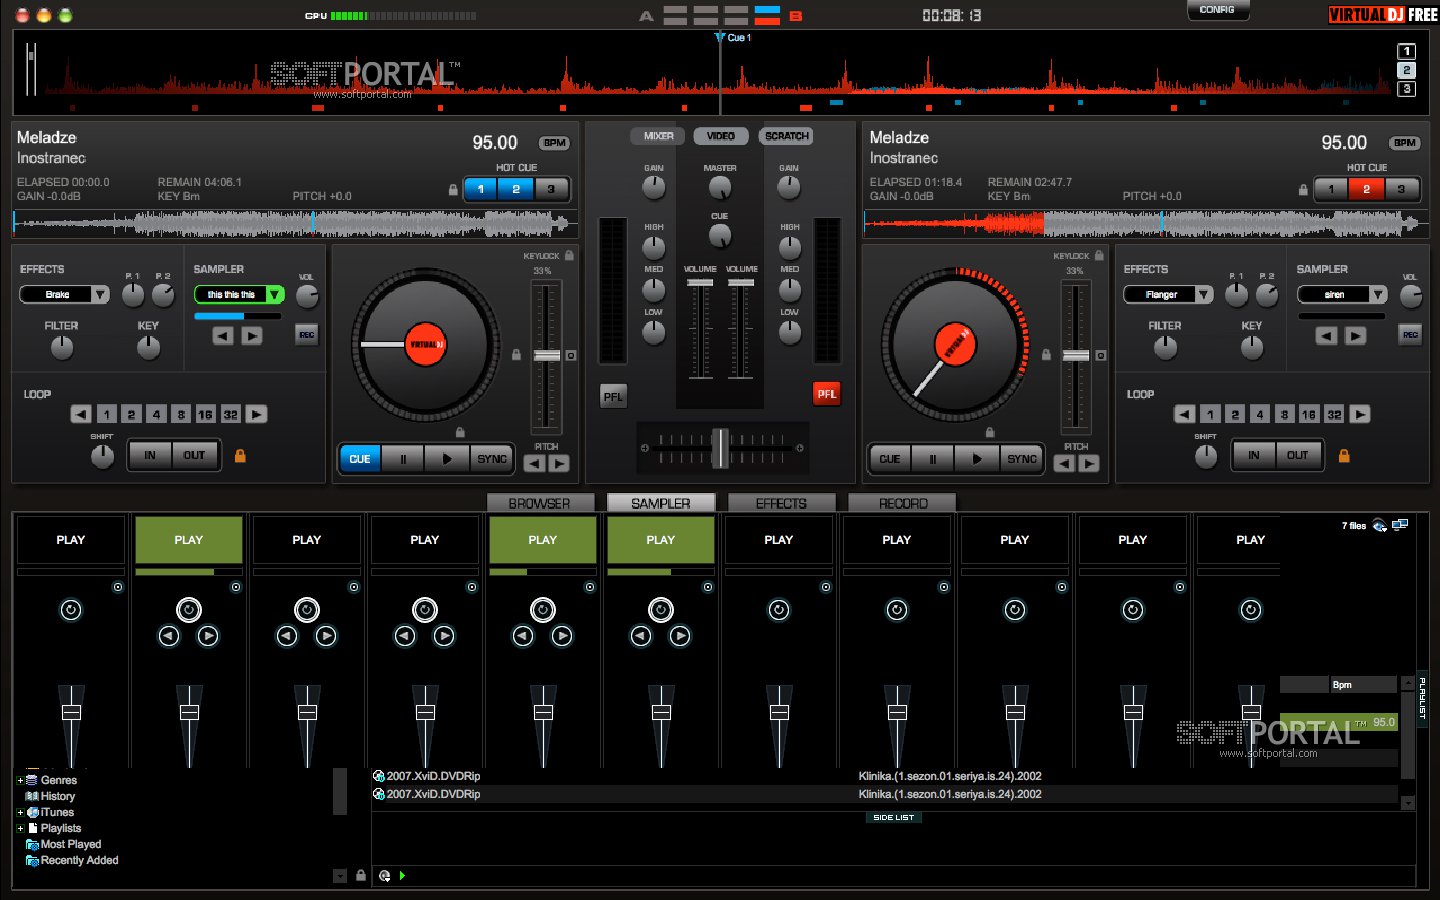Viewport: 1440px width, 900px height.
Task: Click left channel volume fader
Action: pyautogui.click(x=700, y=283)
